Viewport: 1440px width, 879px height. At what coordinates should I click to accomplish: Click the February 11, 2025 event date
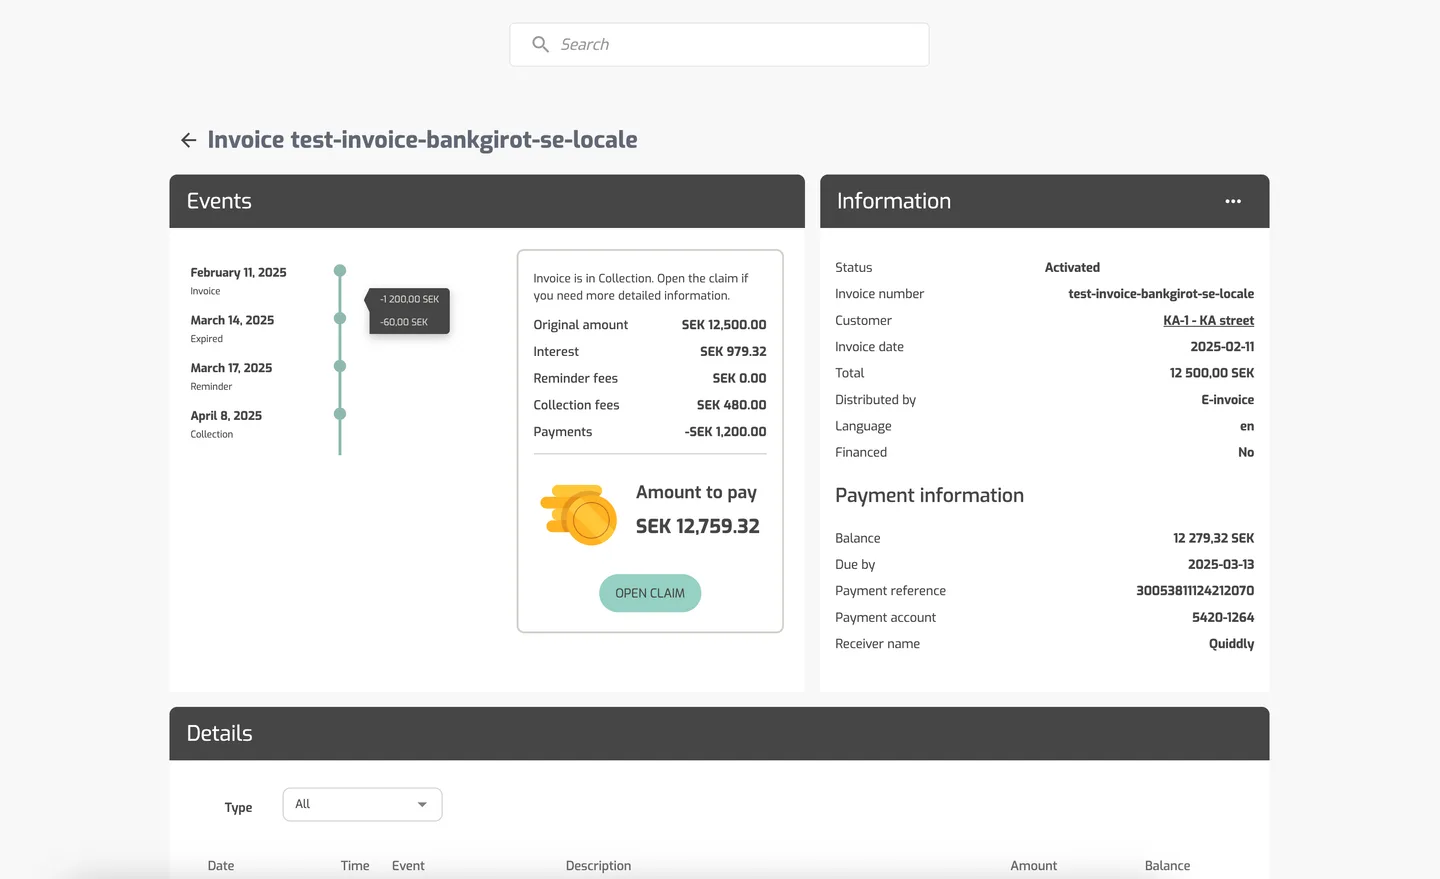238,272
